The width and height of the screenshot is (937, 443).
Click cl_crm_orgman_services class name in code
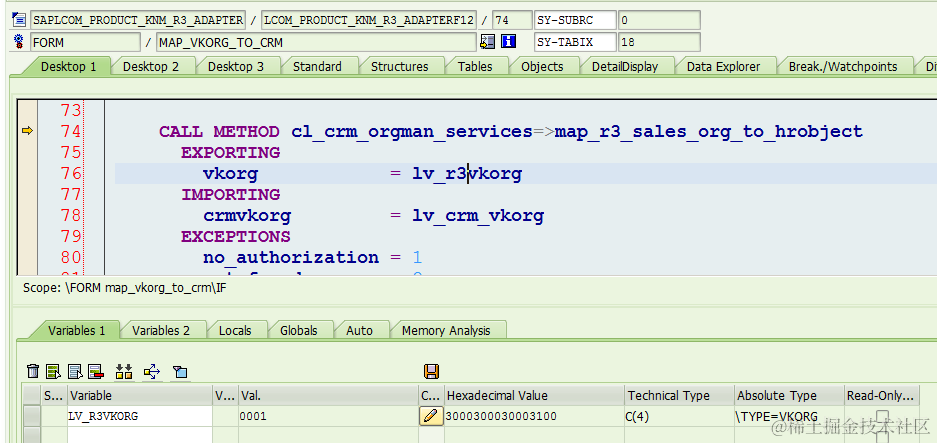pyautogui.click(x=412, y=132)
